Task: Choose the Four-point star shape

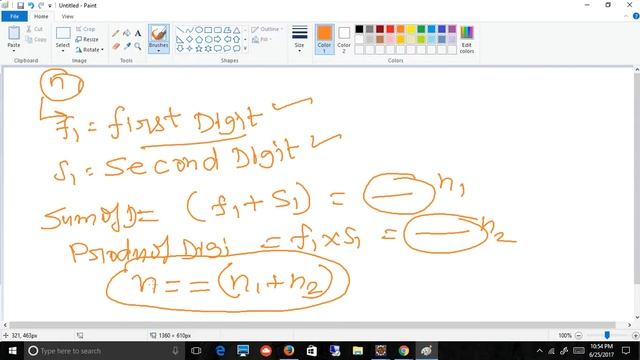Action: (x=189, y=49)
